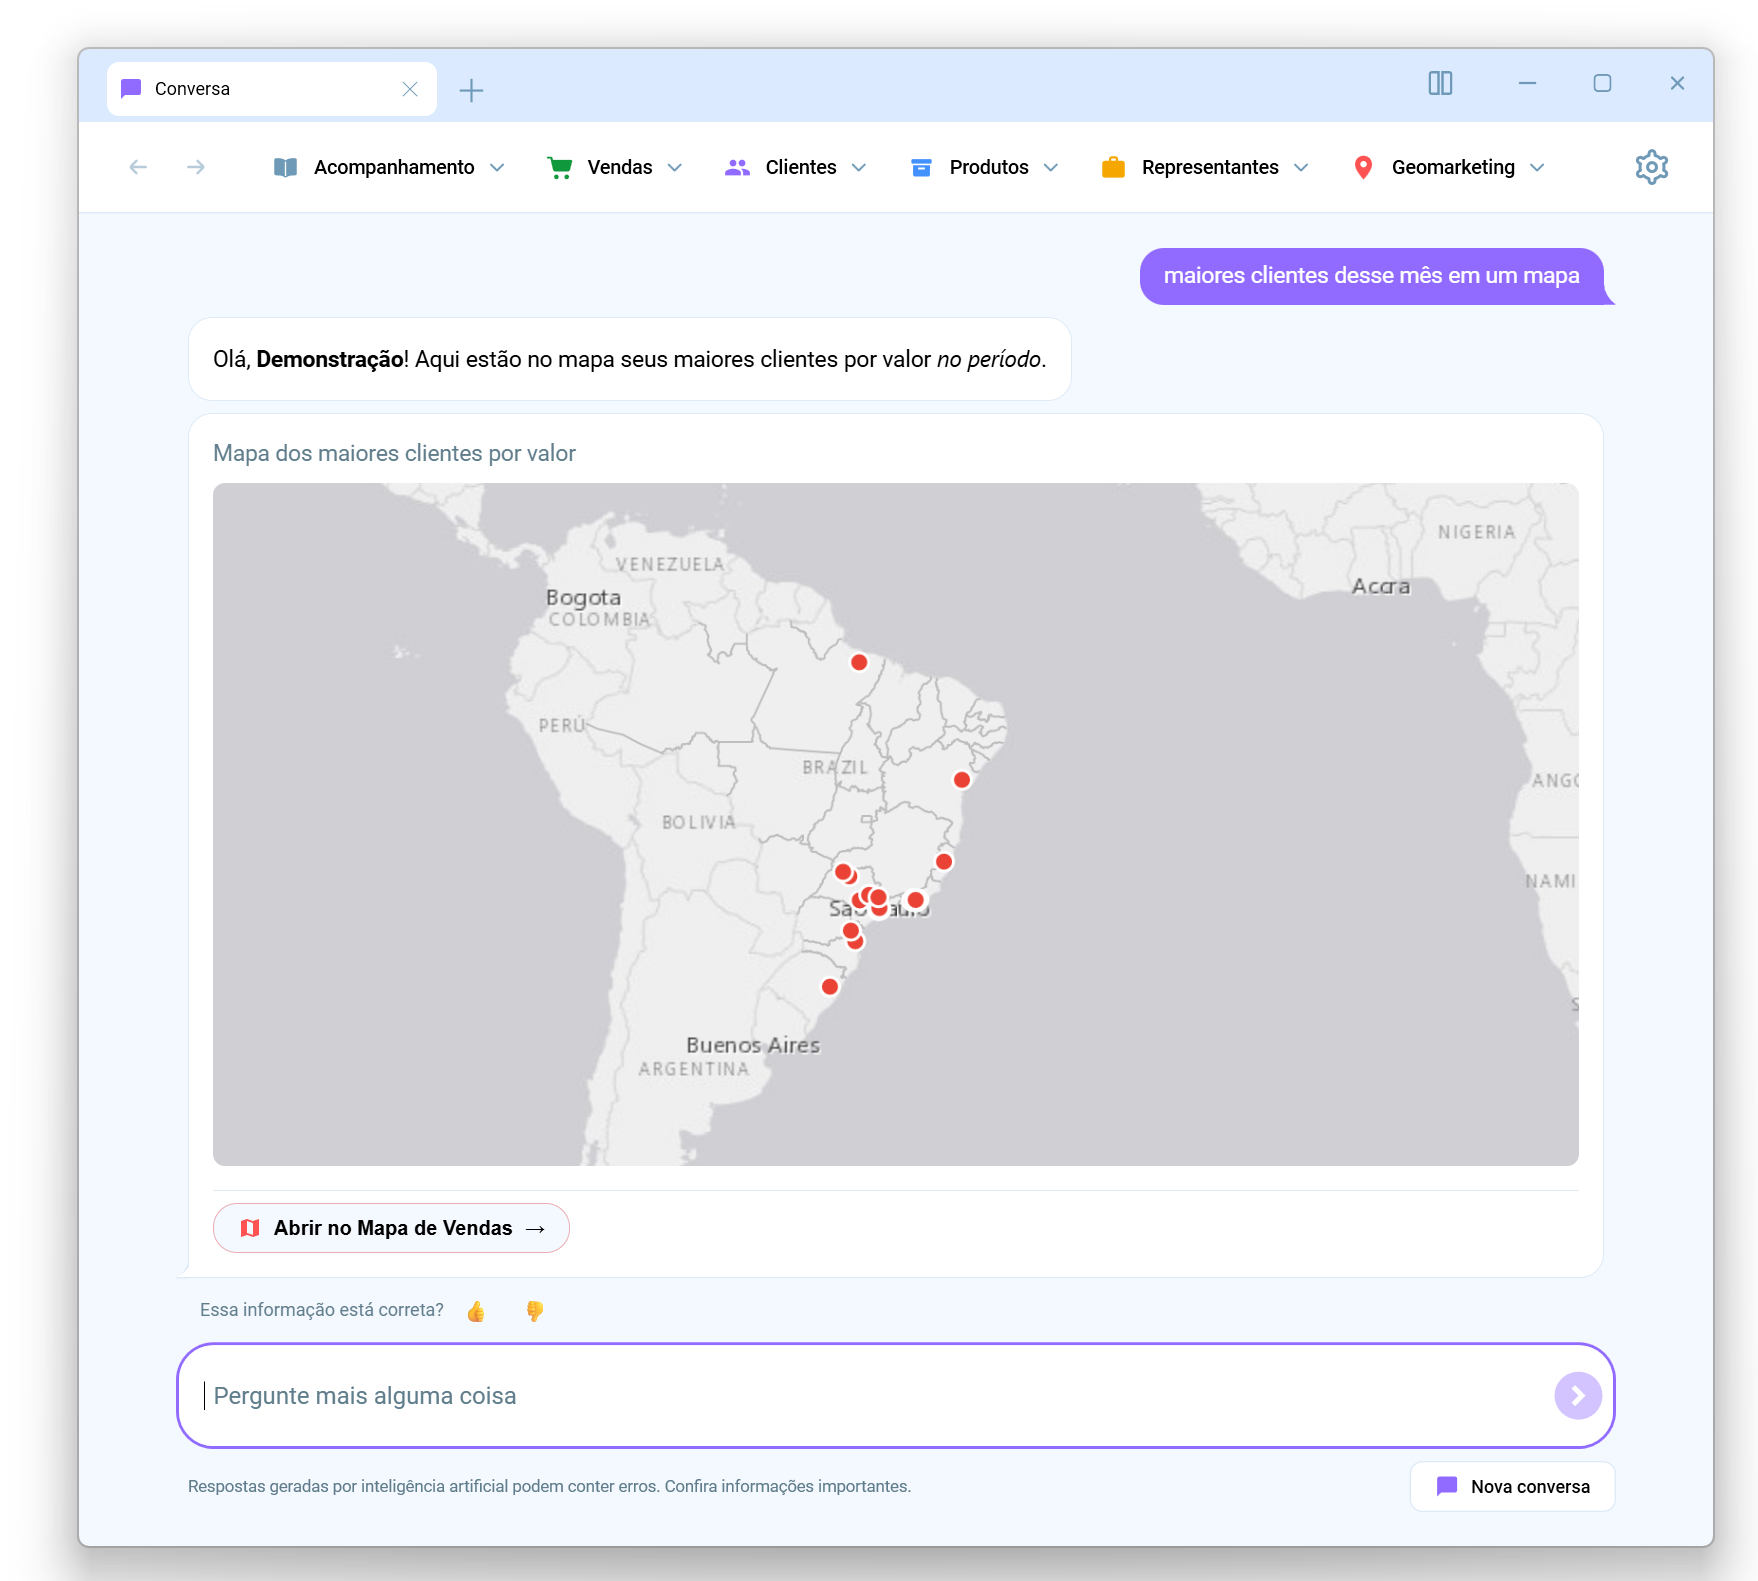
Task: Give thumbs up feedback
Action: [476, 1311]
